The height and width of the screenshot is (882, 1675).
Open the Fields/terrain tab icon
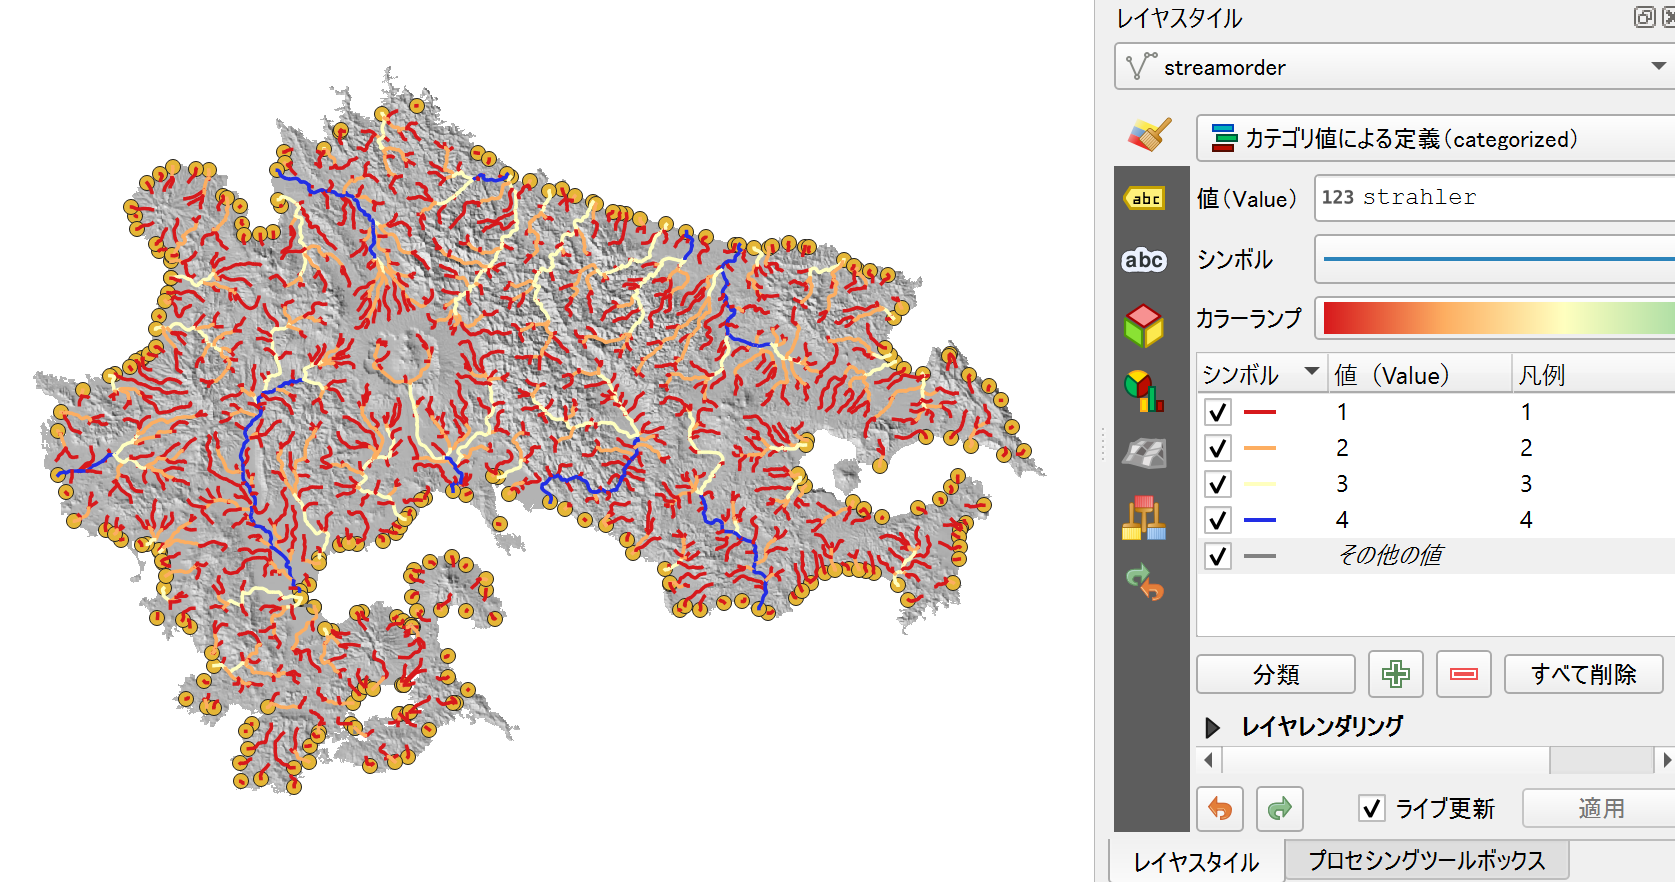coord(1144,453)
